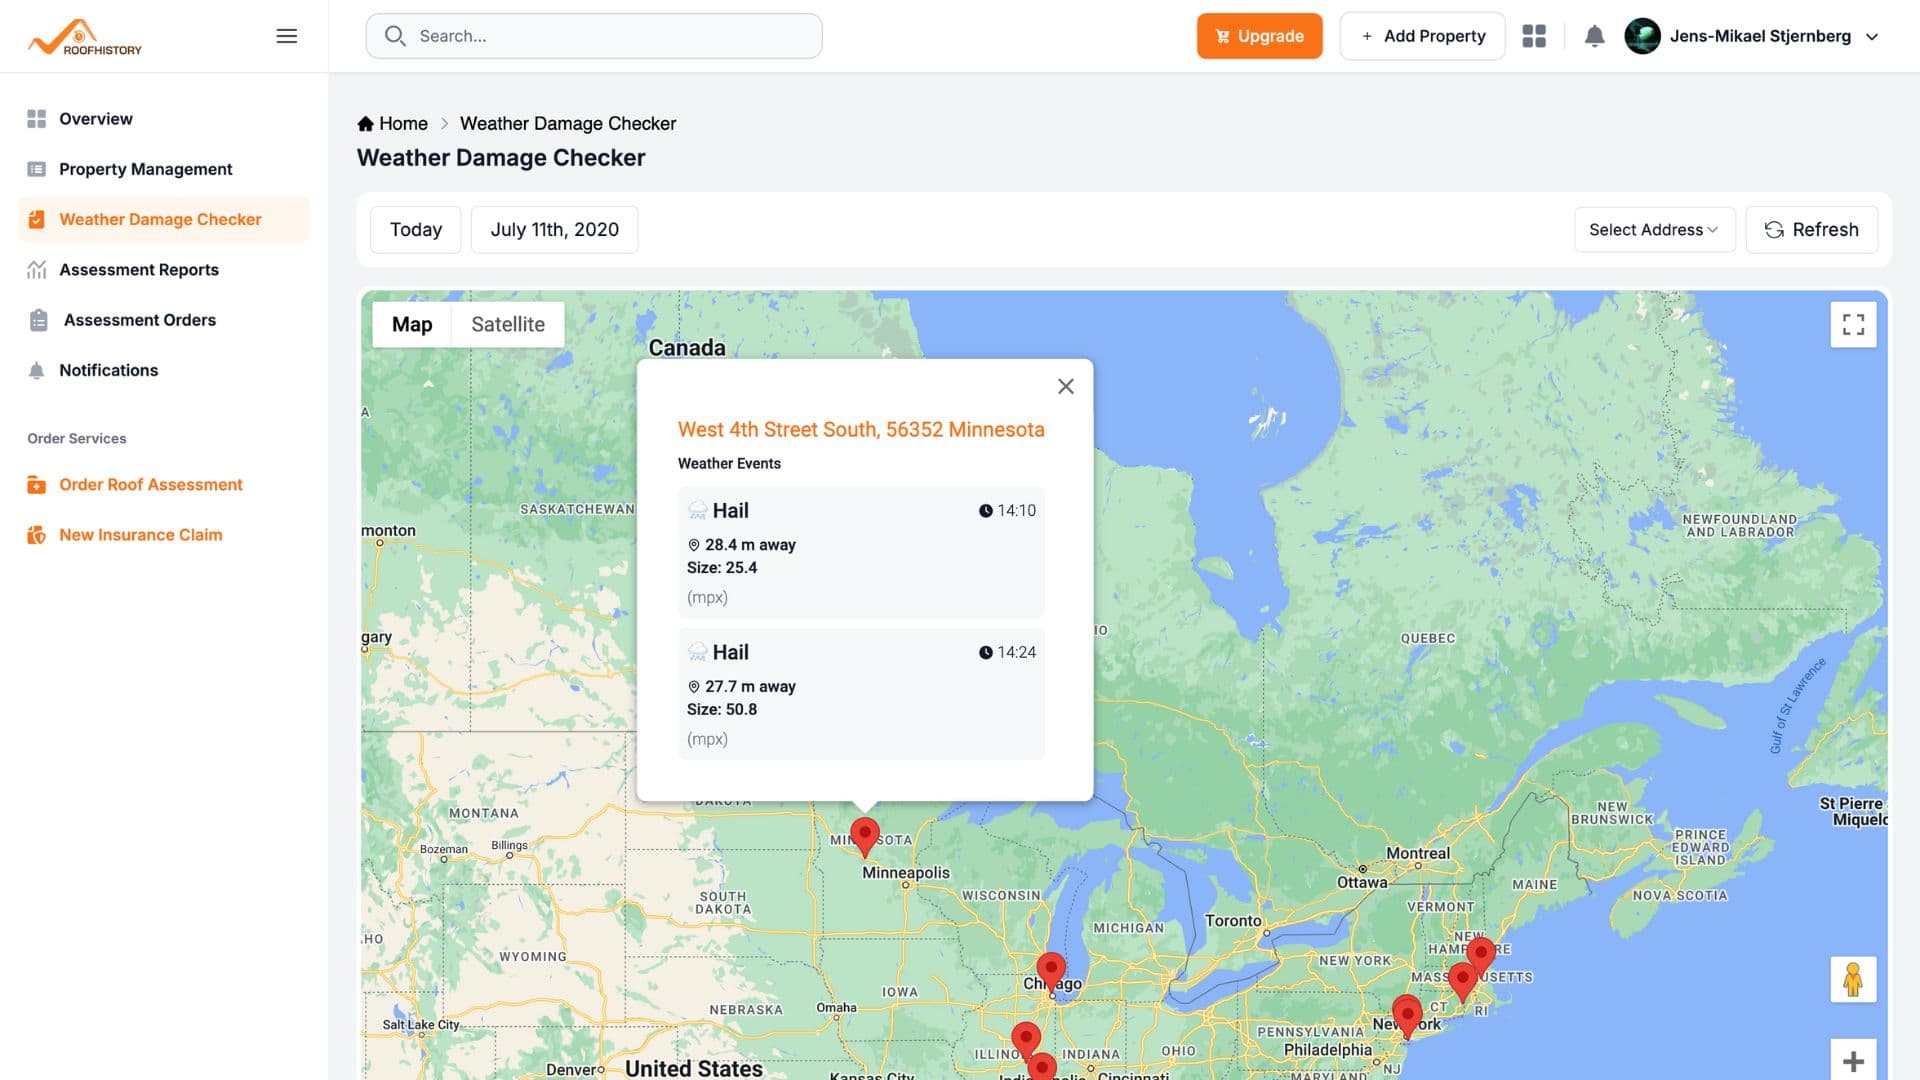The width and height of the screenshot is (1920, 1080).
Task: Switch map to Satellite view
Action: pyautogui.click(x=508, y=324)
